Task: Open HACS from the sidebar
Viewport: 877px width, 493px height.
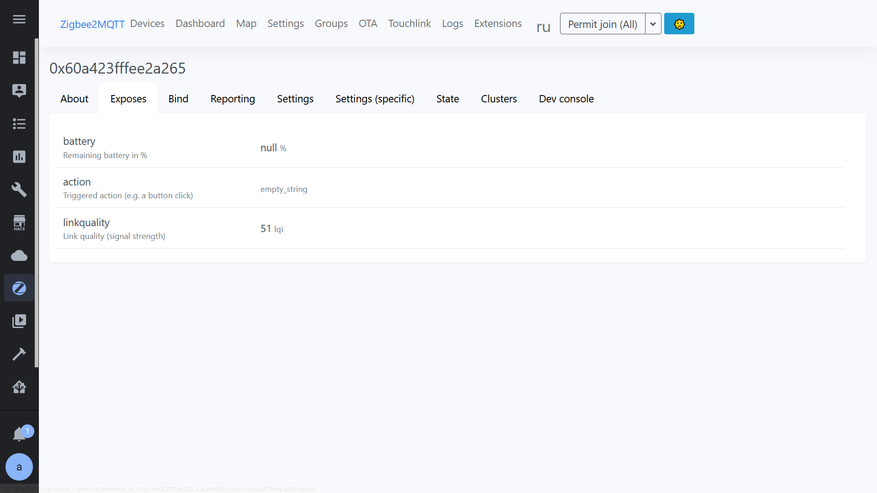Action: point(19,223)
